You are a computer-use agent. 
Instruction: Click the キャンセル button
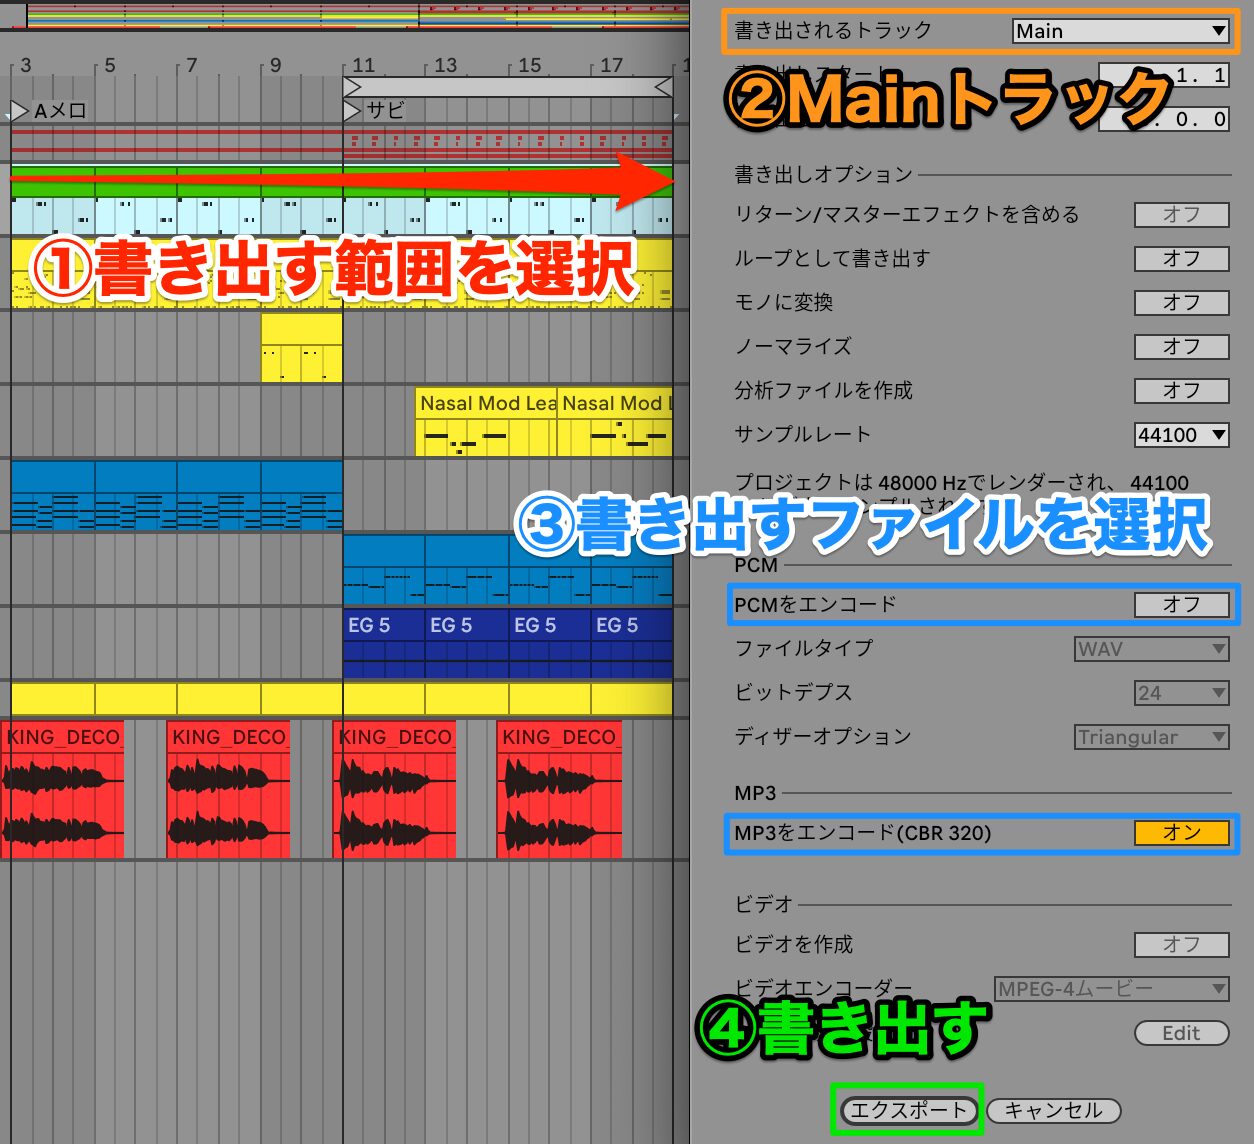1053,1110
